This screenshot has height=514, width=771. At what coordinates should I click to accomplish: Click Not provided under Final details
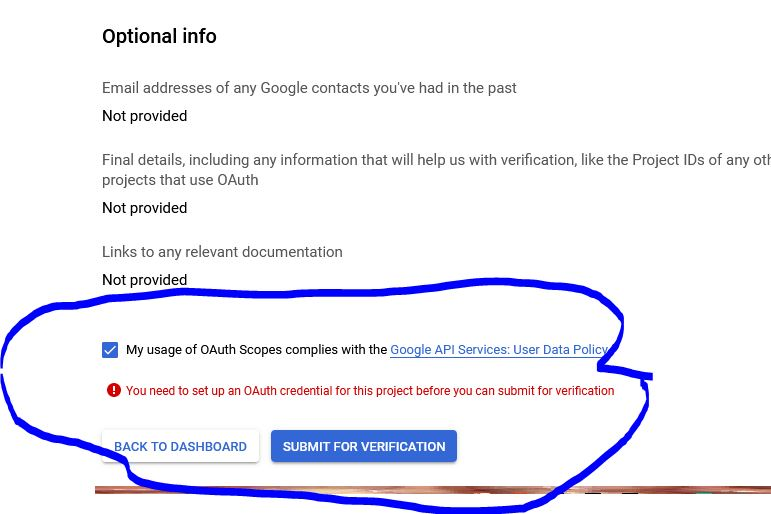(x=145, y=208)
